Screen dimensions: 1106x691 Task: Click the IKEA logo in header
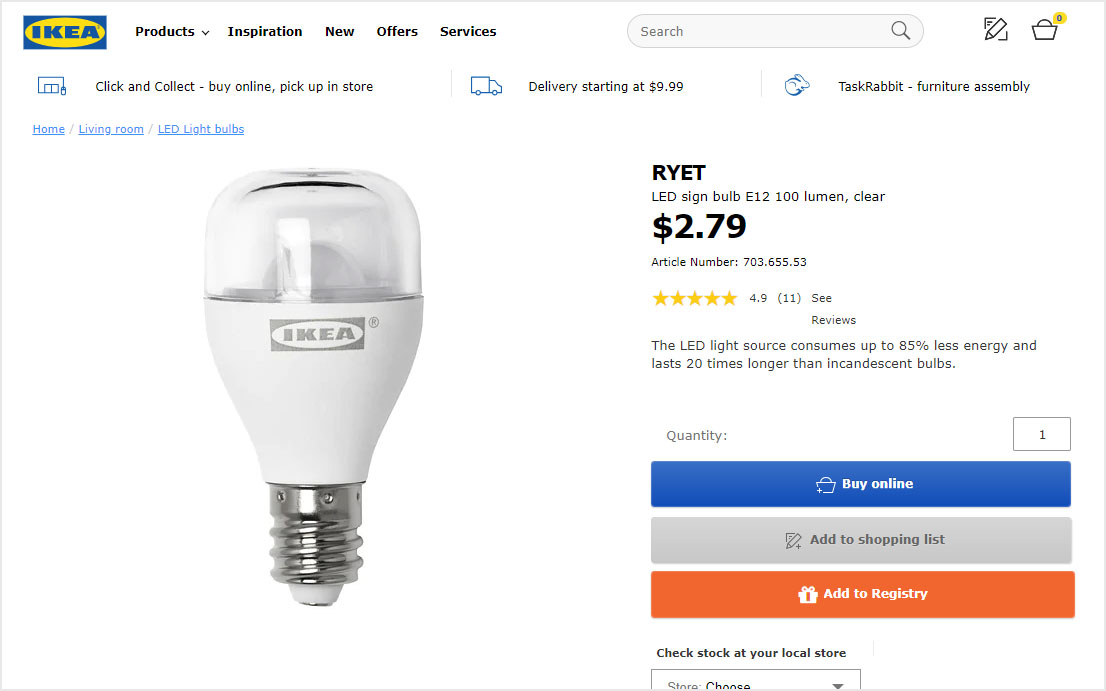[x=65, y=32]
